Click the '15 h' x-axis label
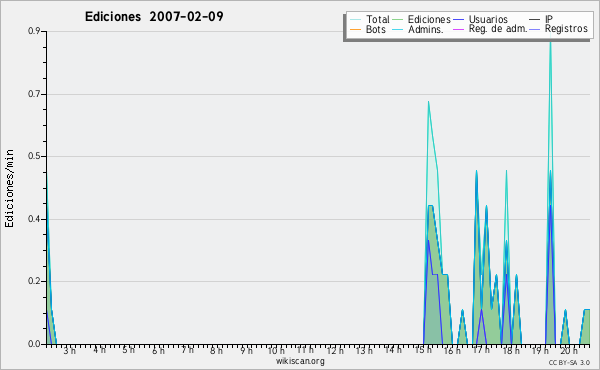This screenshot has height=370, width=600. coord(423,350)
